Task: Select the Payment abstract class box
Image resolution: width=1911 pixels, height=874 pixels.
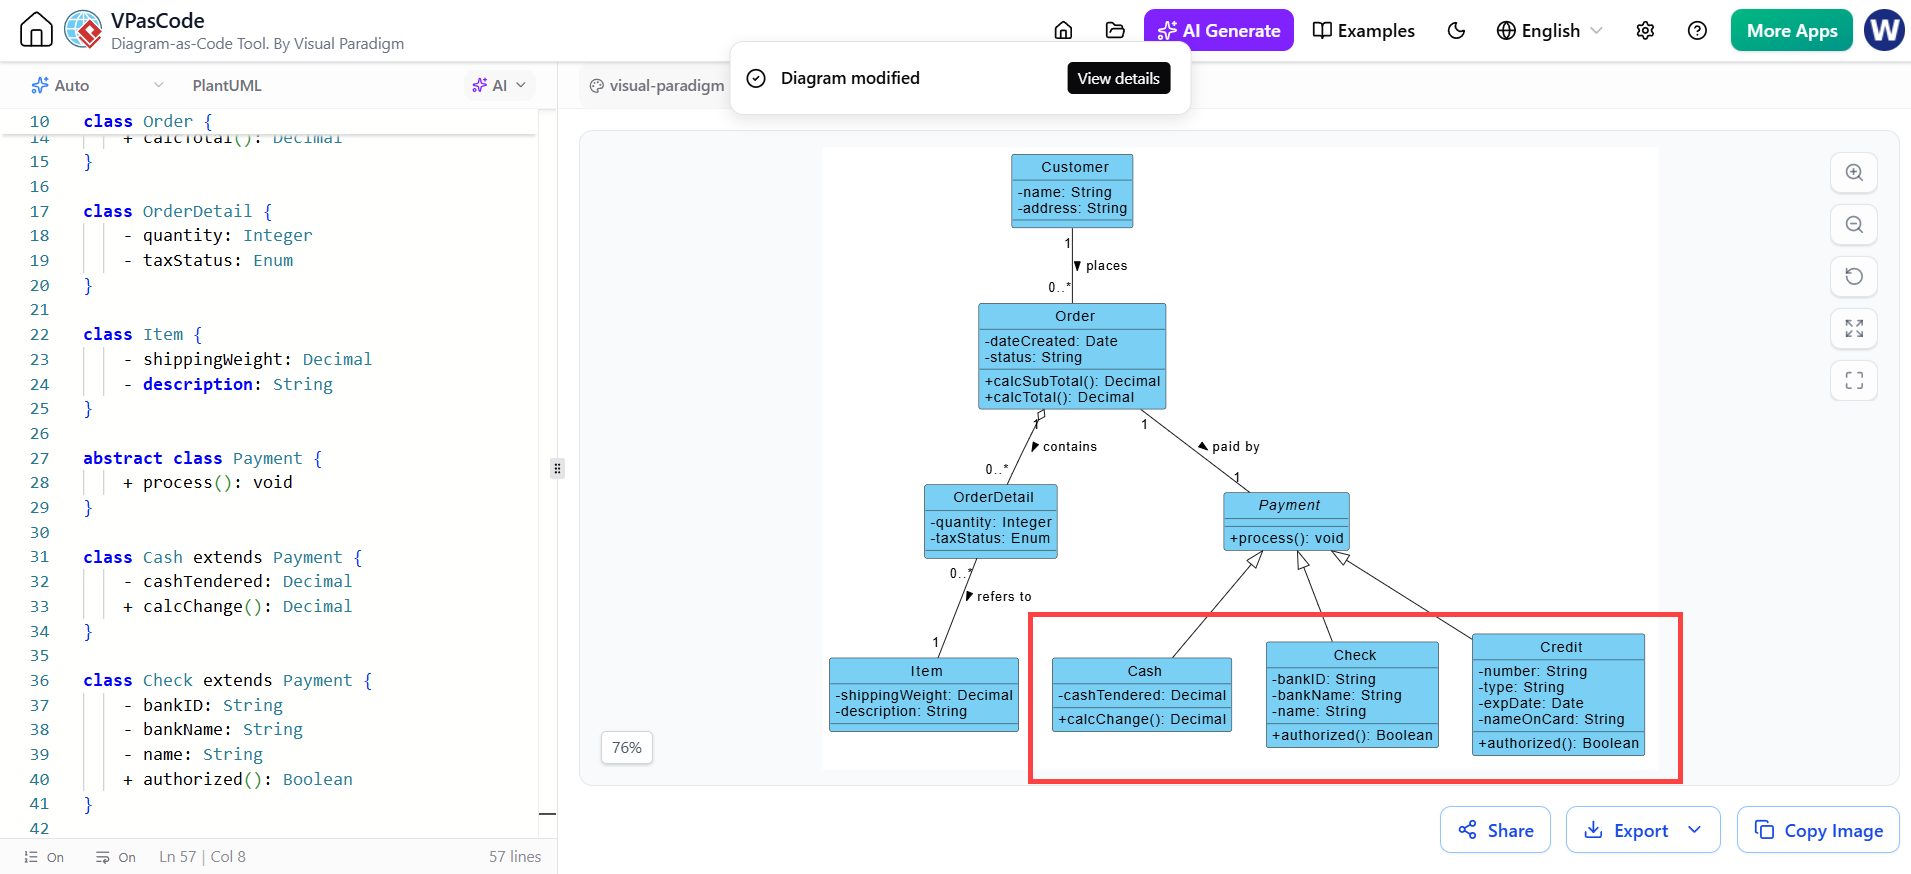Action: [1287, 521]
